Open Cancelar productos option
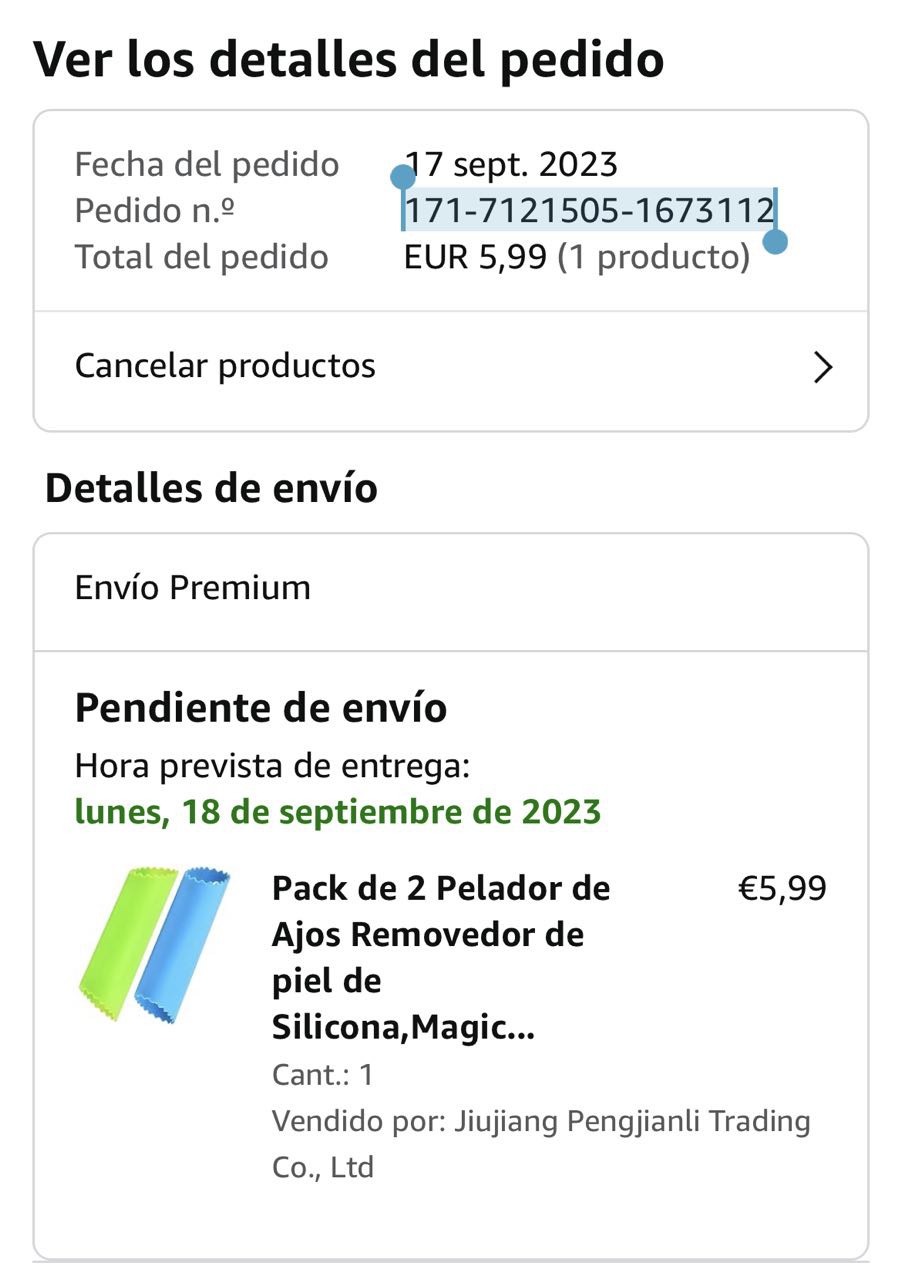 (x=225, y=366)
